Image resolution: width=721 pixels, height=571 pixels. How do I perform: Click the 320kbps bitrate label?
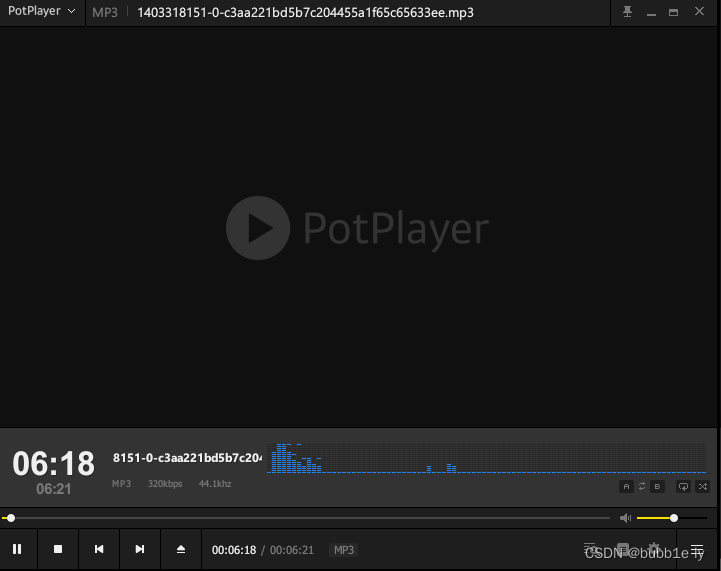click(x=165, y=484)
